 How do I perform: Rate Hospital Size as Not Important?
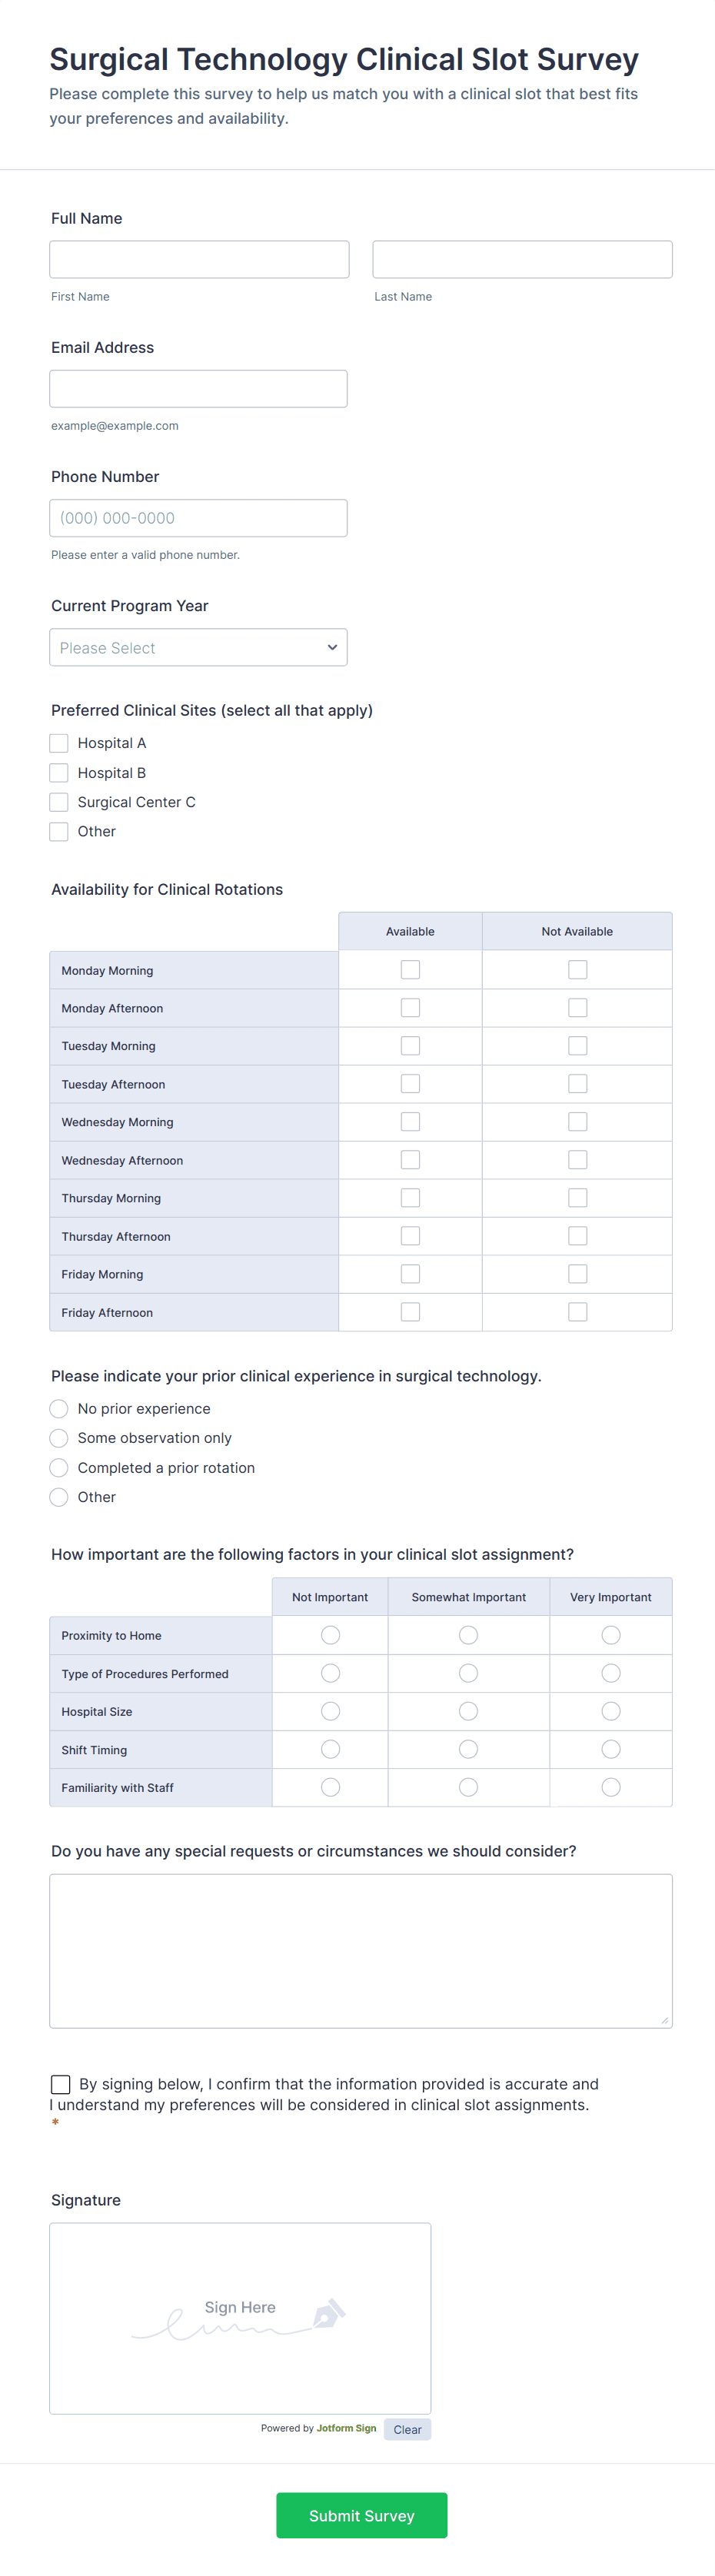click(330, 1711)
